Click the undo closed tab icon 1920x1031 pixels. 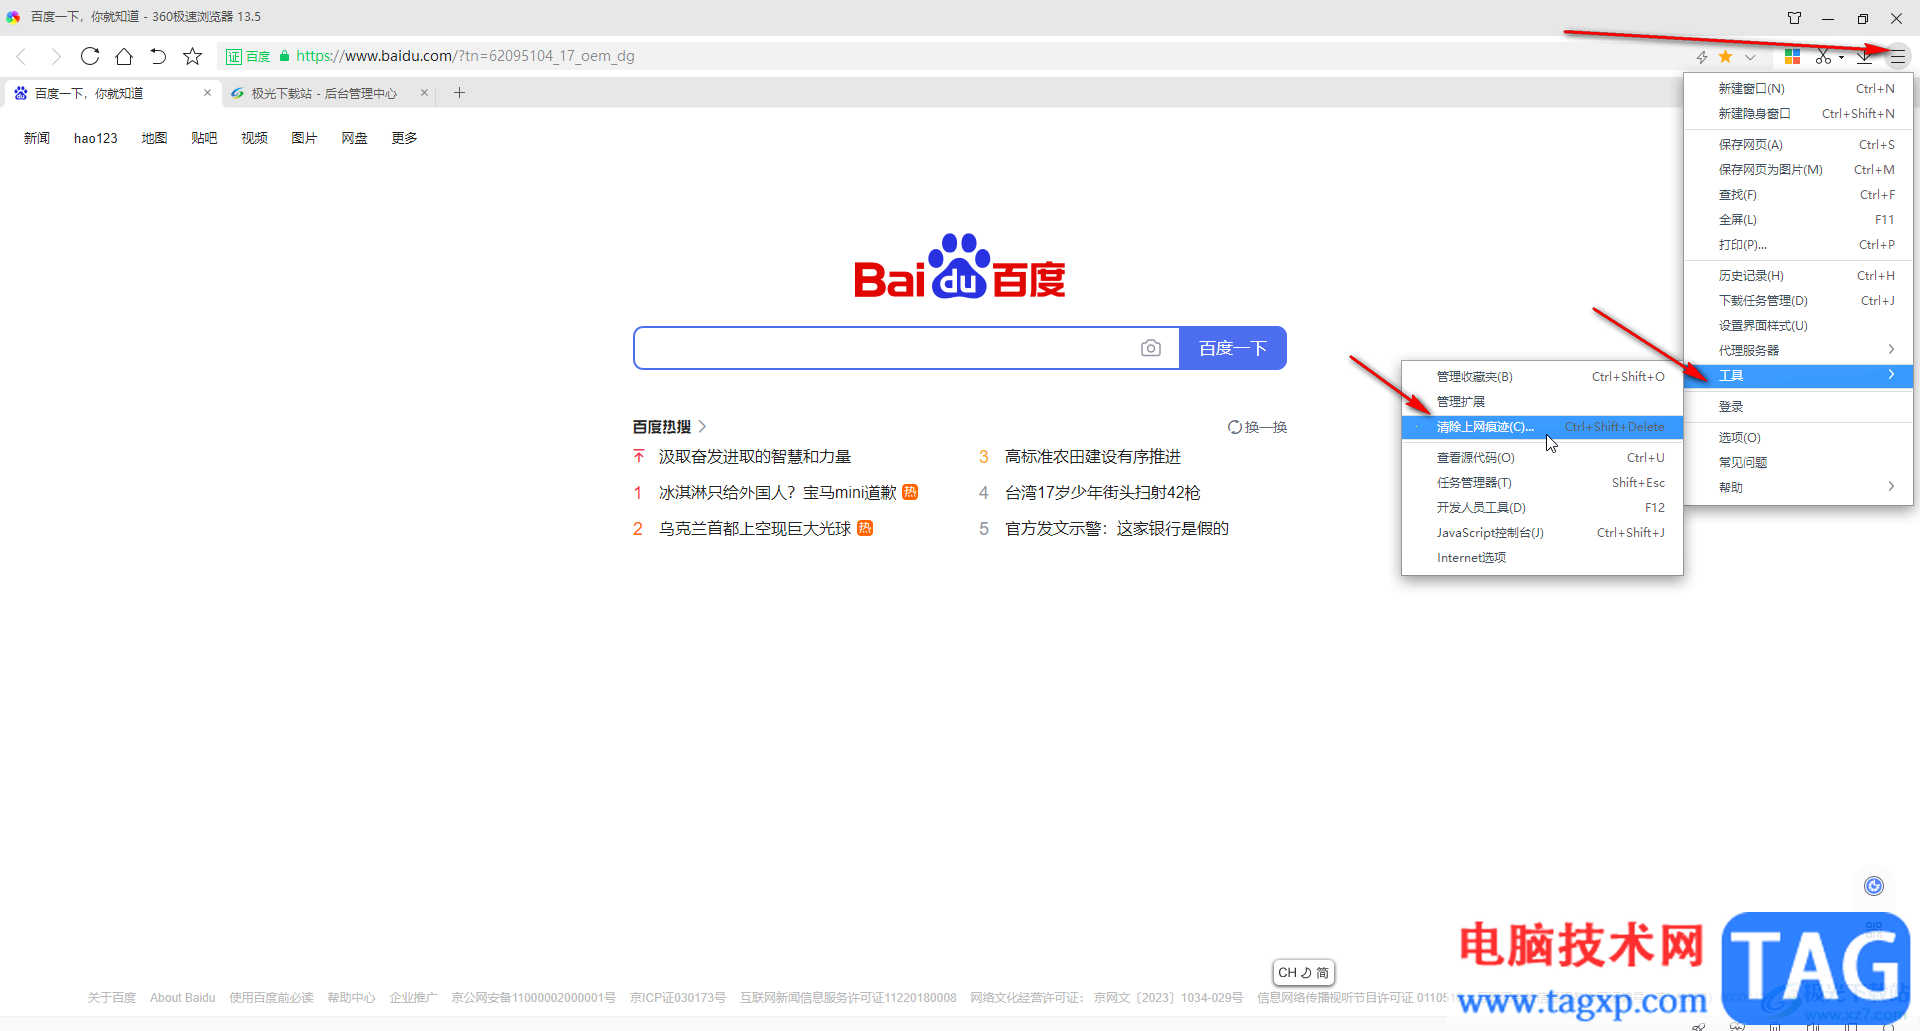click(158, 56)
